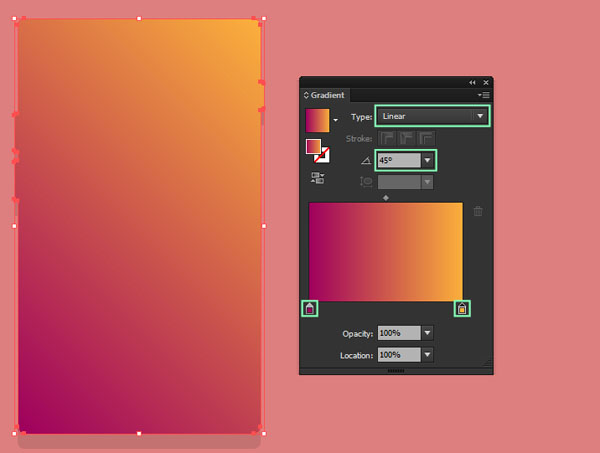Click the disabled aspect ratio field
This screenshot has height=453, width=600.
pos(399,182)
